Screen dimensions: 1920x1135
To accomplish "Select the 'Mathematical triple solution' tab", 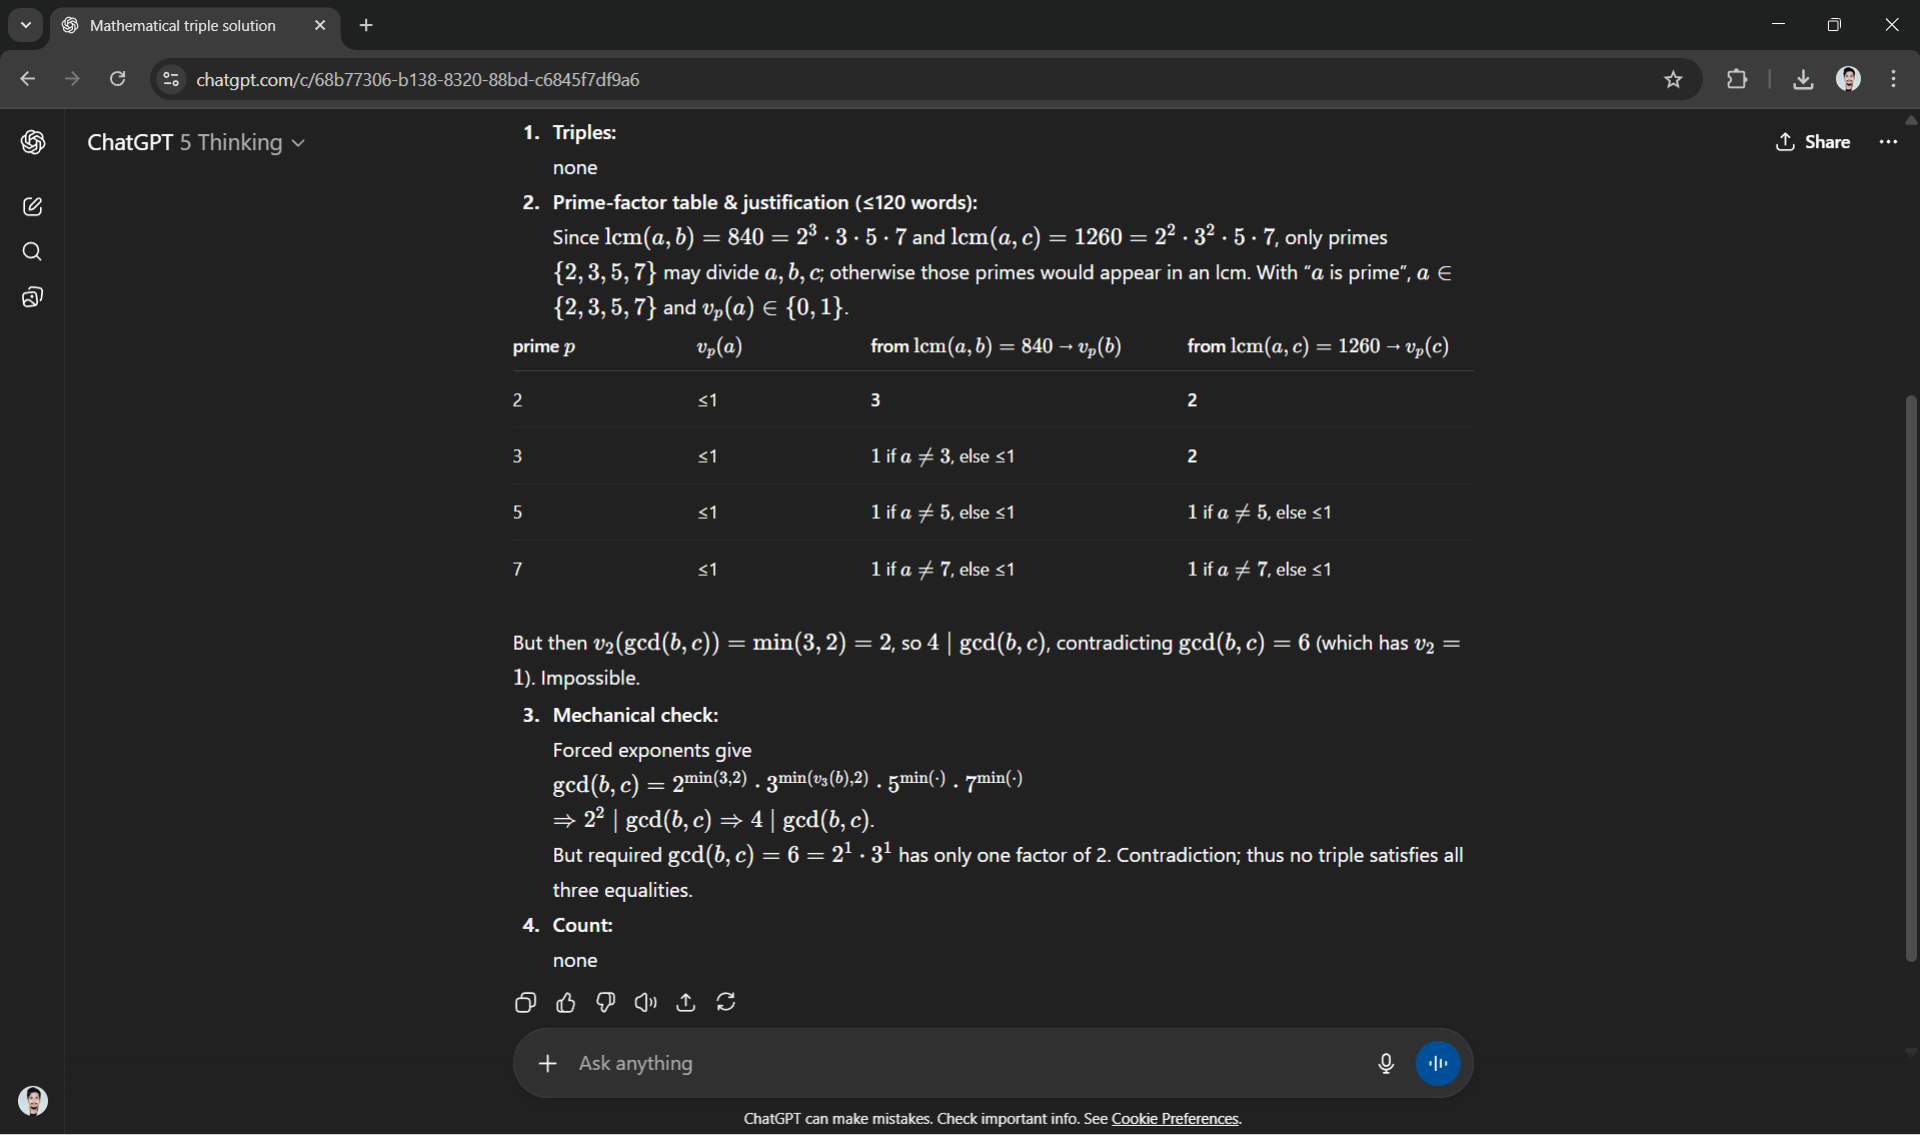I will click(180, 26).
